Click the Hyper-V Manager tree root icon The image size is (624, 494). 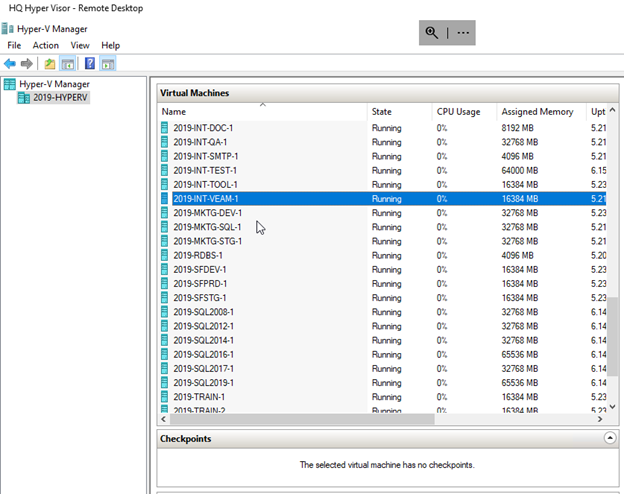[x=10, y=84]
